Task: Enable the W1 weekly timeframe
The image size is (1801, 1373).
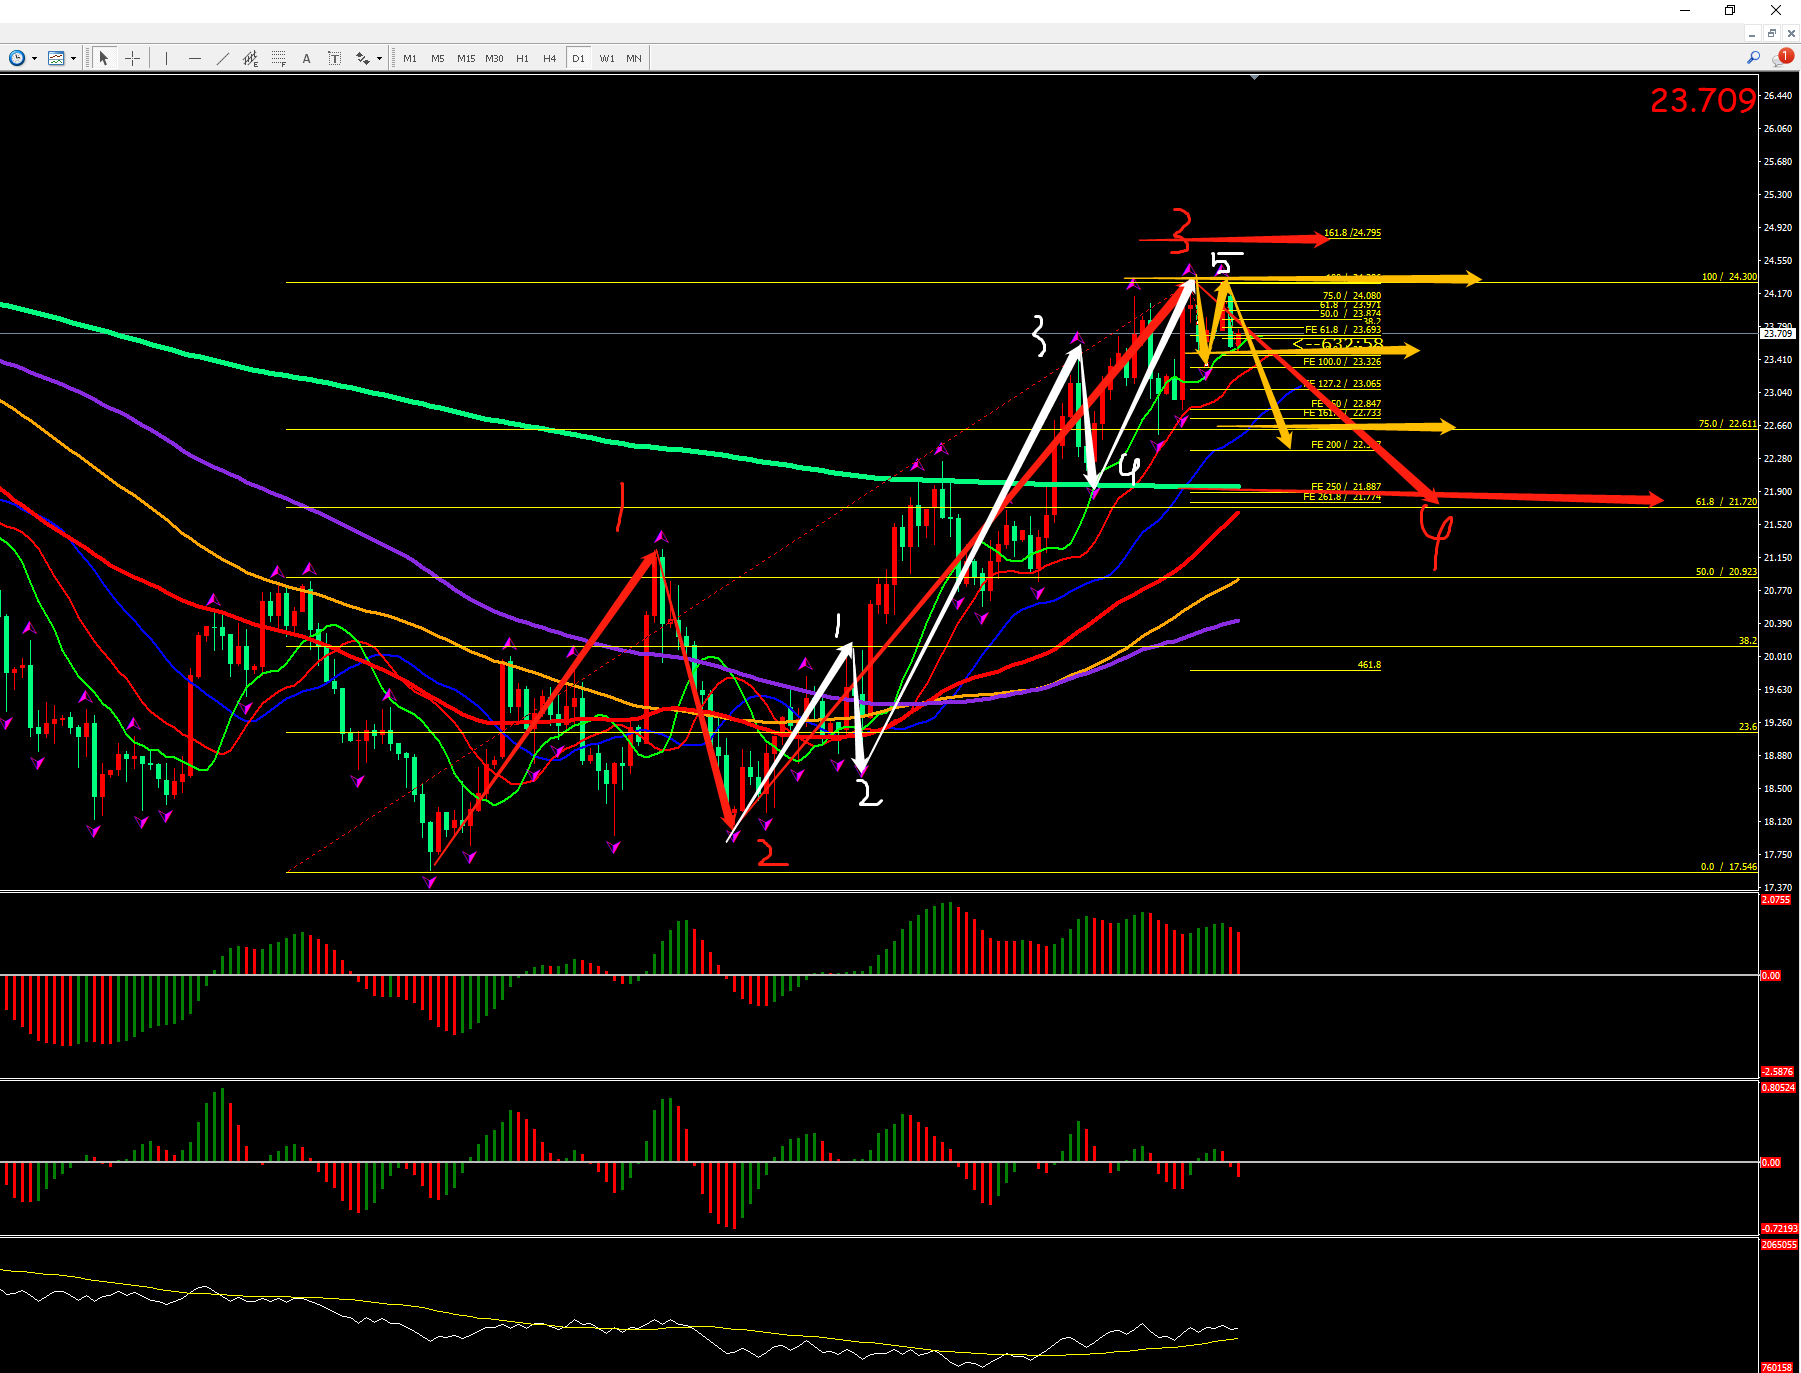Action: (607, 59)
